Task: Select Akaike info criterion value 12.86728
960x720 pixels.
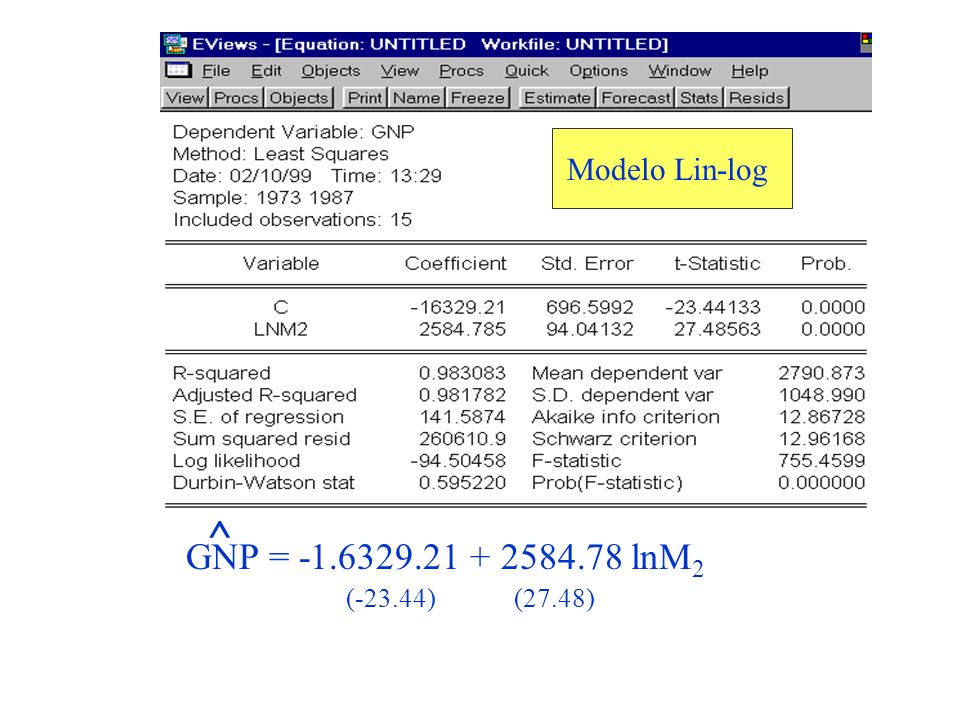Action: 822,417
